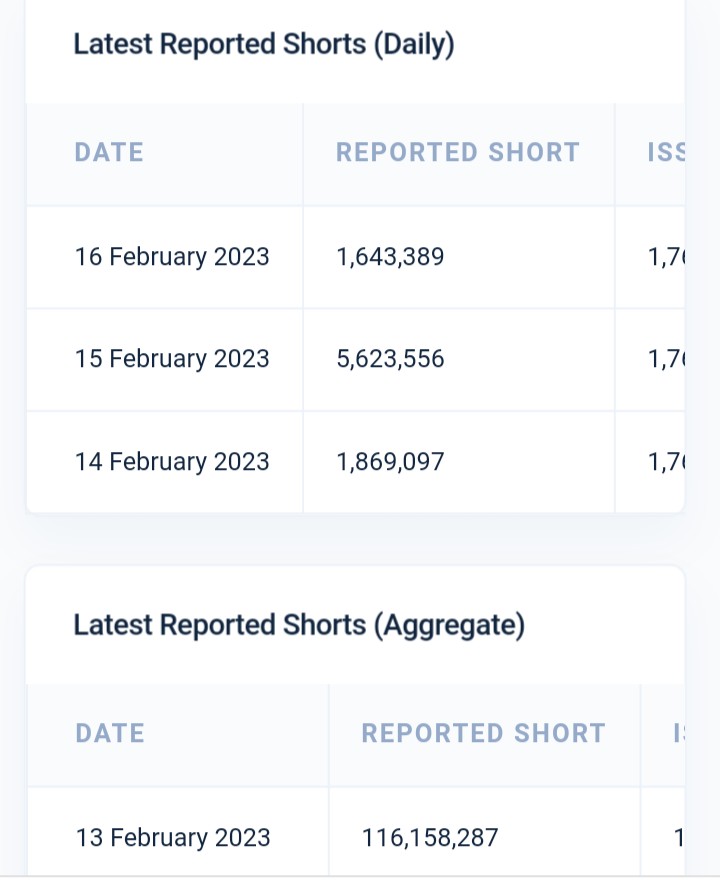Viewport: 720px width, 880px height.
Task: Click truncated issued value in 13 February row
Action: [678, 838]
